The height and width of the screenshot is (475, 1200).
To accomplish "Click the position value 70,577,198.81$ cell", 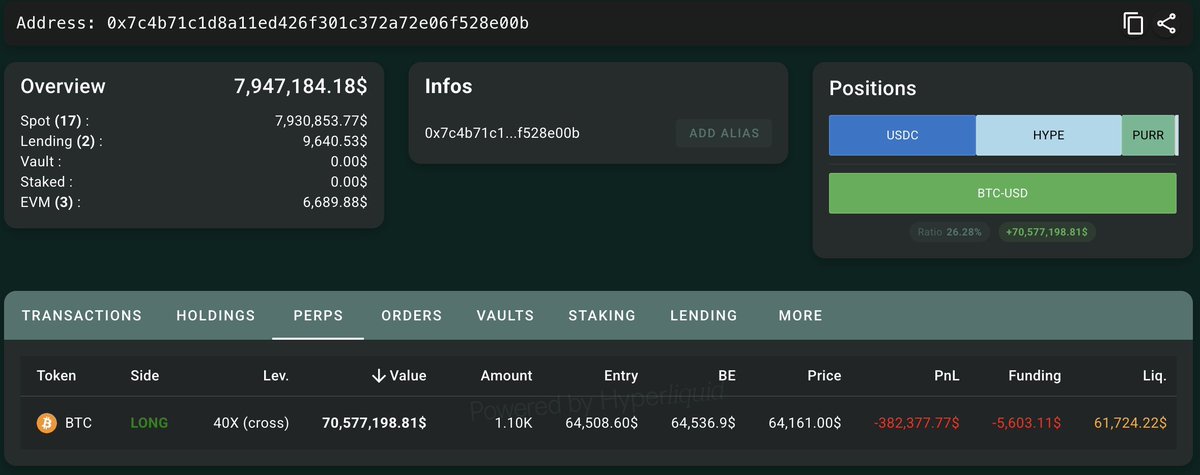I will pyautogui.click(x=374, y=423).
